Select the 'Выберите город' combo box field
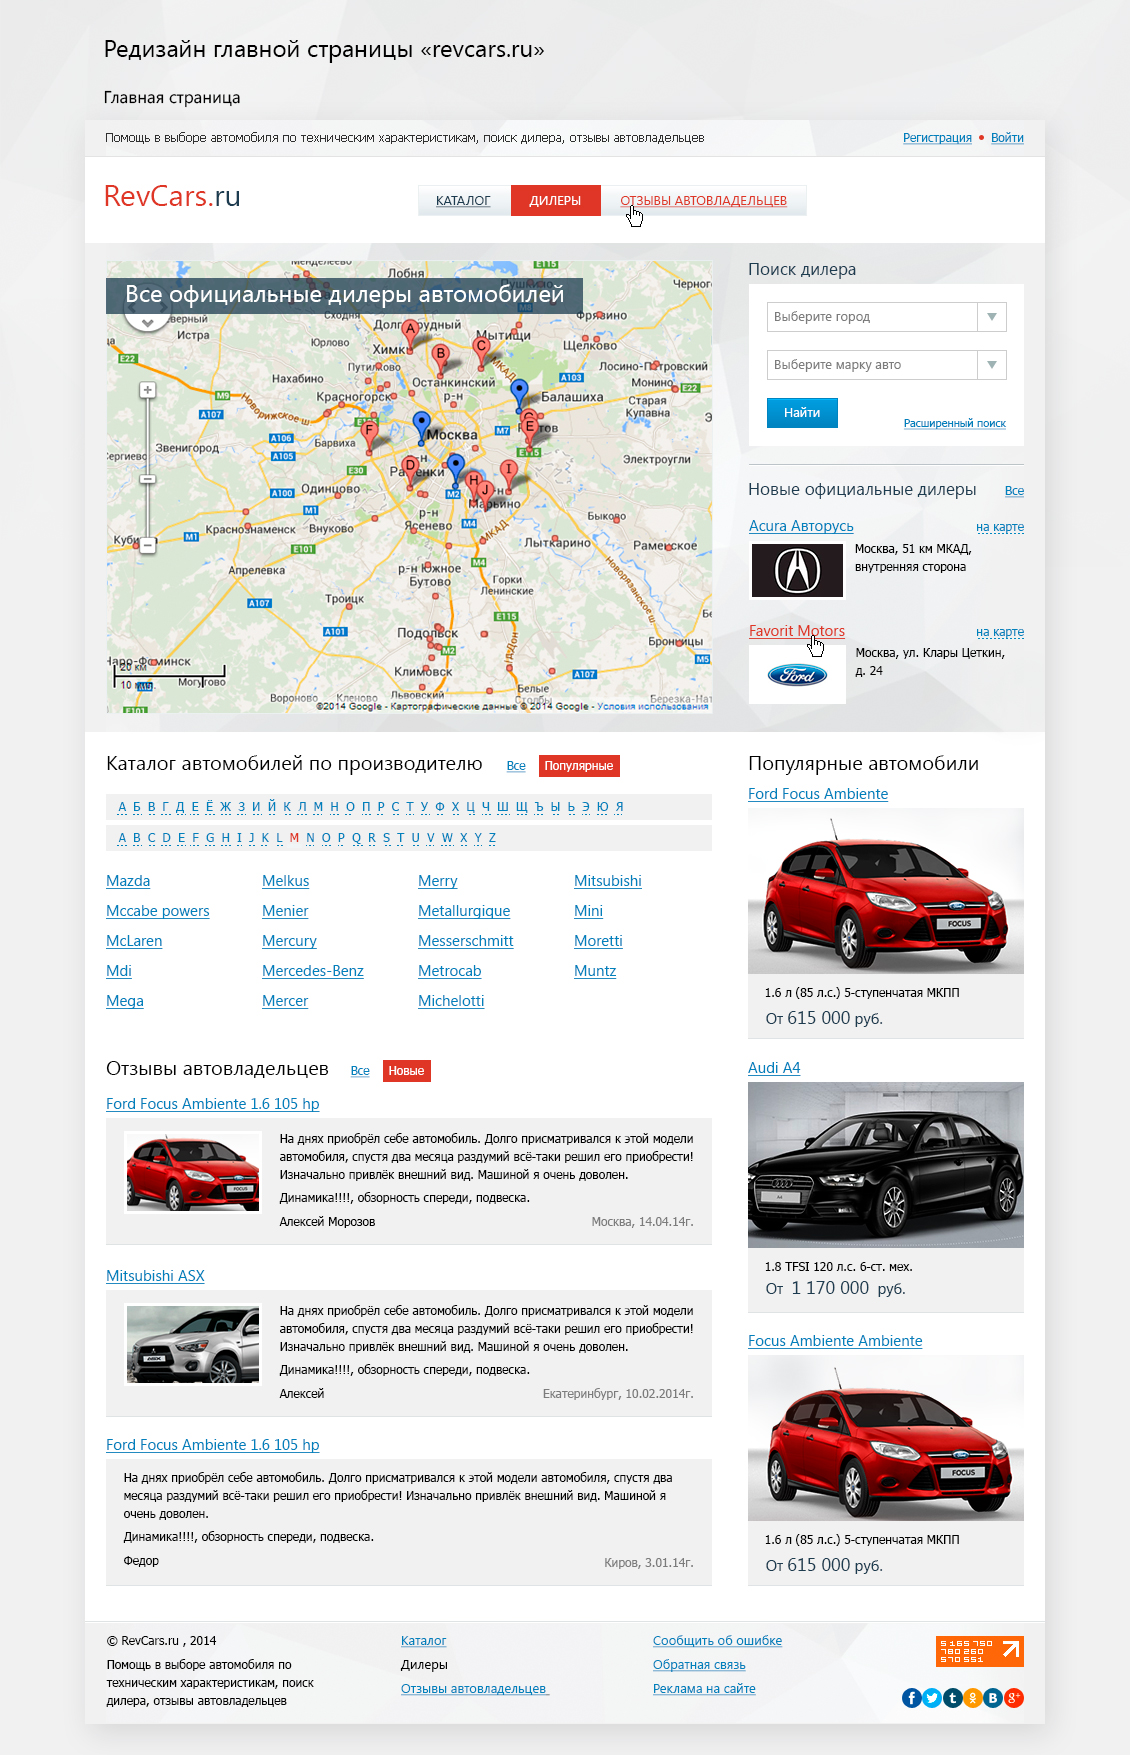 pos(886,317)
